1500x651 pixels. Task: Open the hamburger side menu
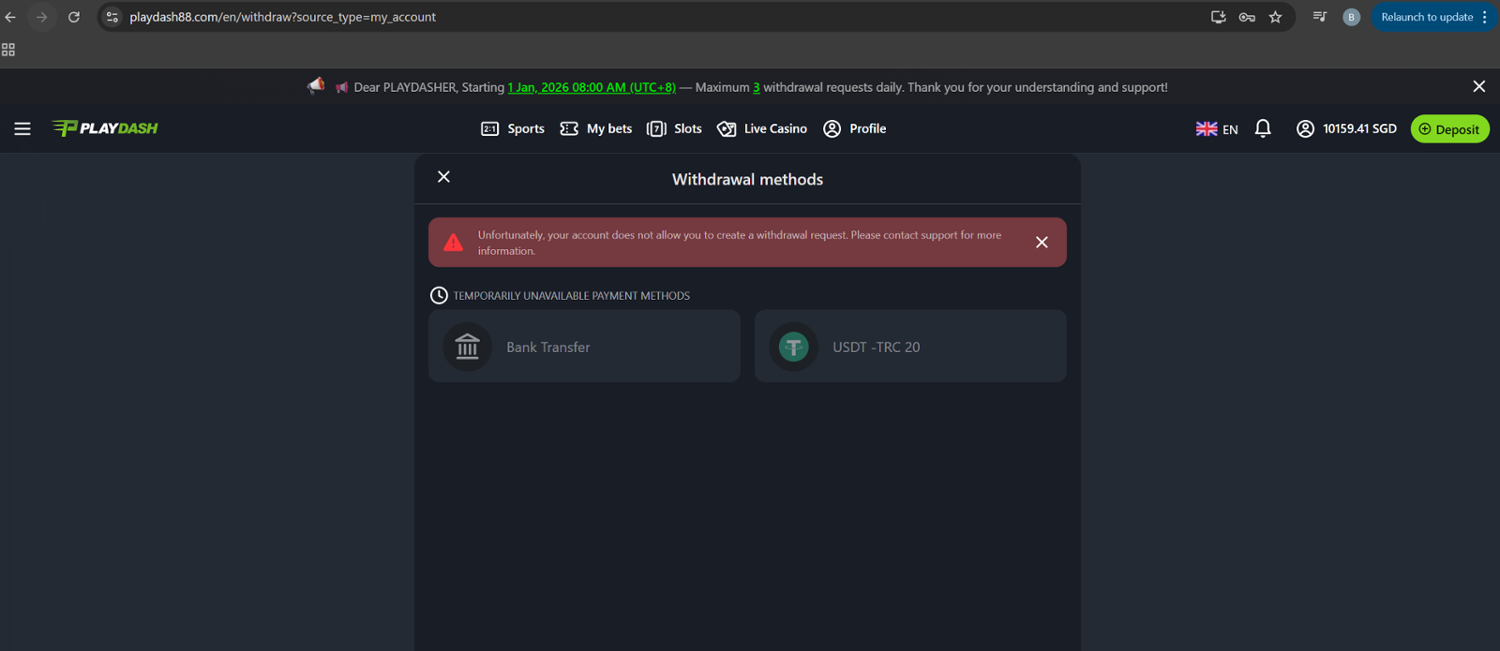[x=22, y=129]
